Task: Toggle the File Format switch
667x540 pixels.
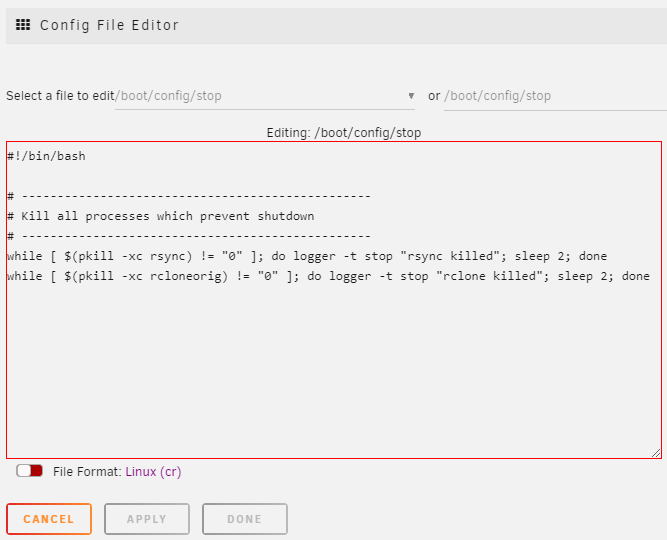Action: (29, 471)
